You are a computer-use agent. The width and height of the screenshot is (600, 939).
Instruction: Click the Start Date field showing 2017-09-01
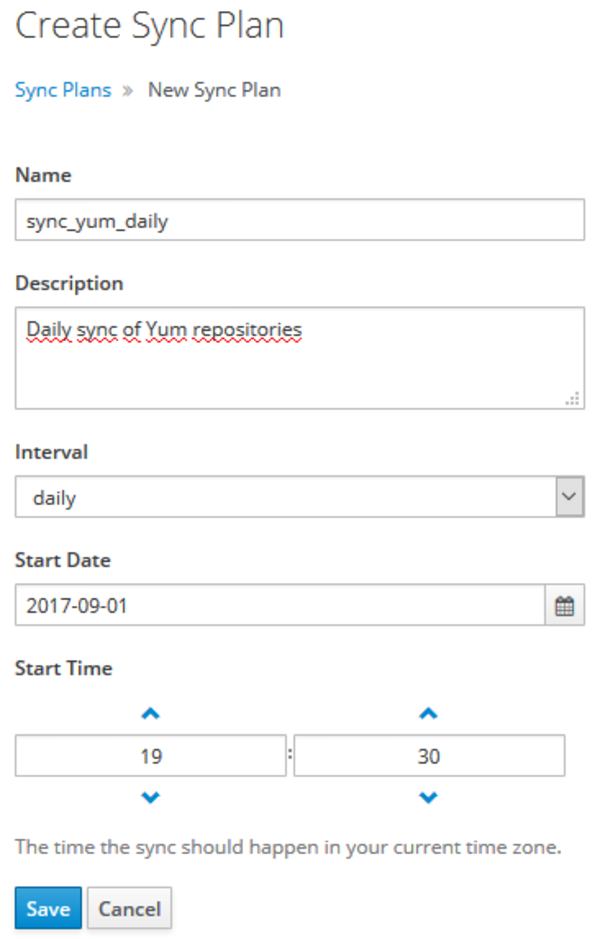click(280, 606)
